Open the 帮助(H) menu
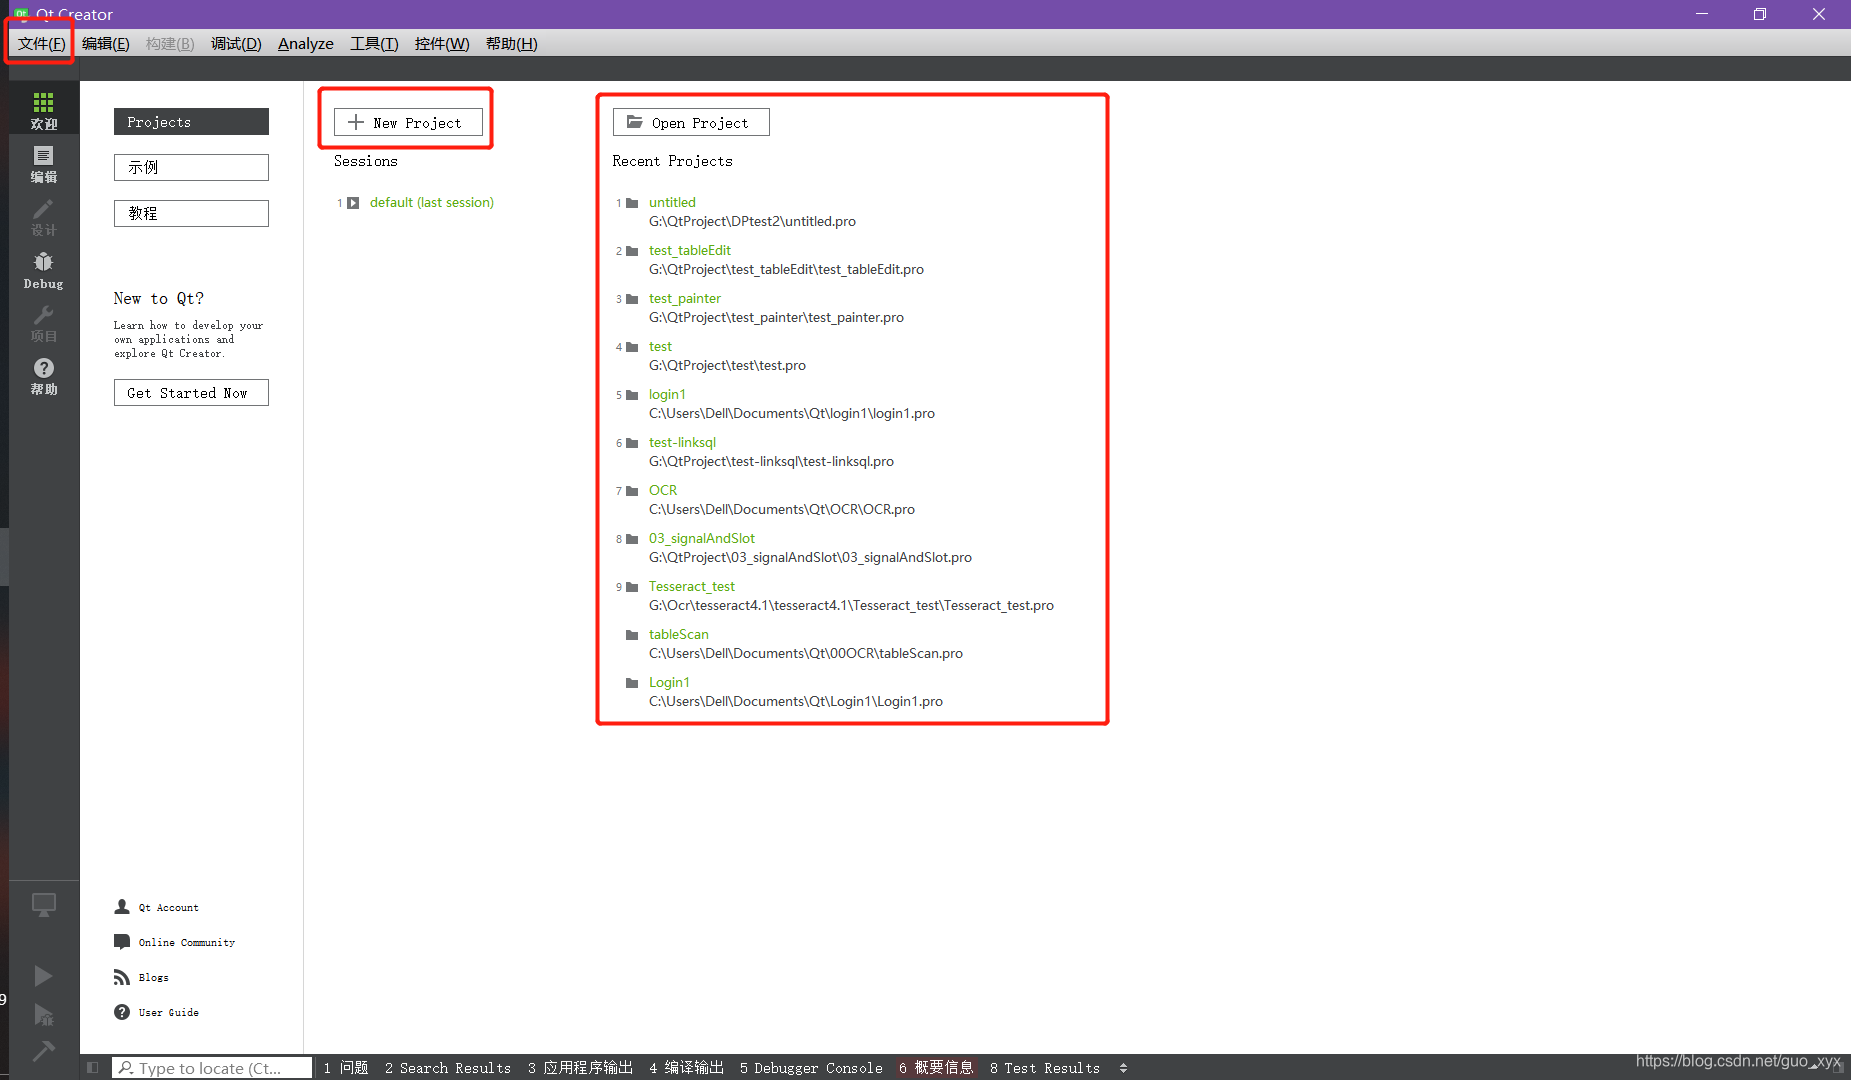The height and width of the screenshot is (1080, 1851). tap(512, 44)
